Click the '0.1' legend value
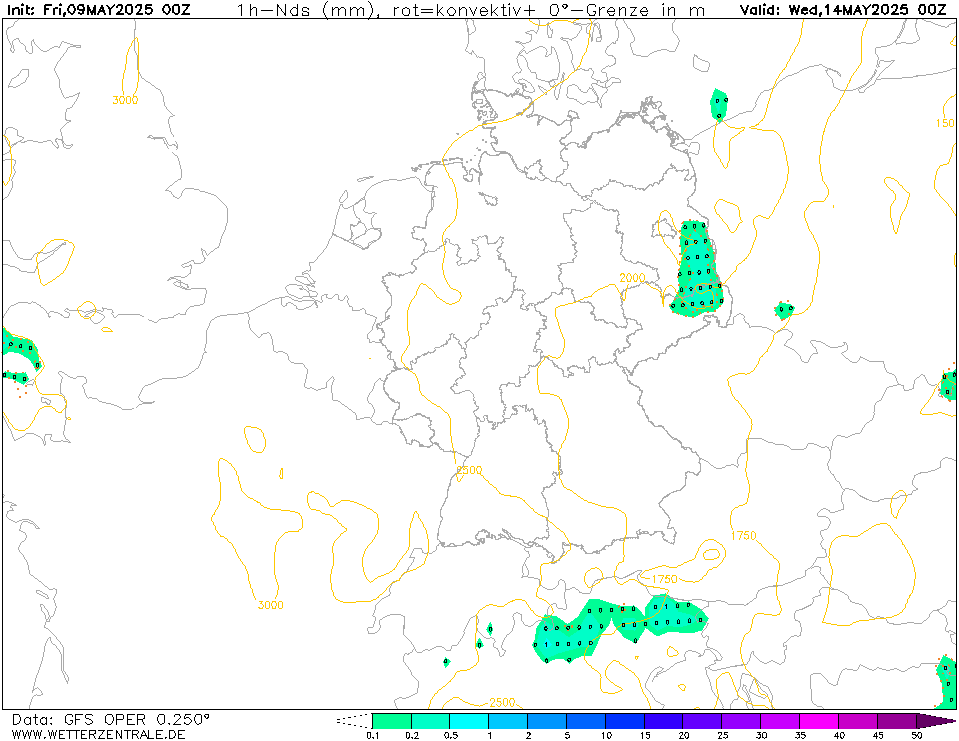The width and height of the screenshot is (959, 741). click(x=372, y=735)
